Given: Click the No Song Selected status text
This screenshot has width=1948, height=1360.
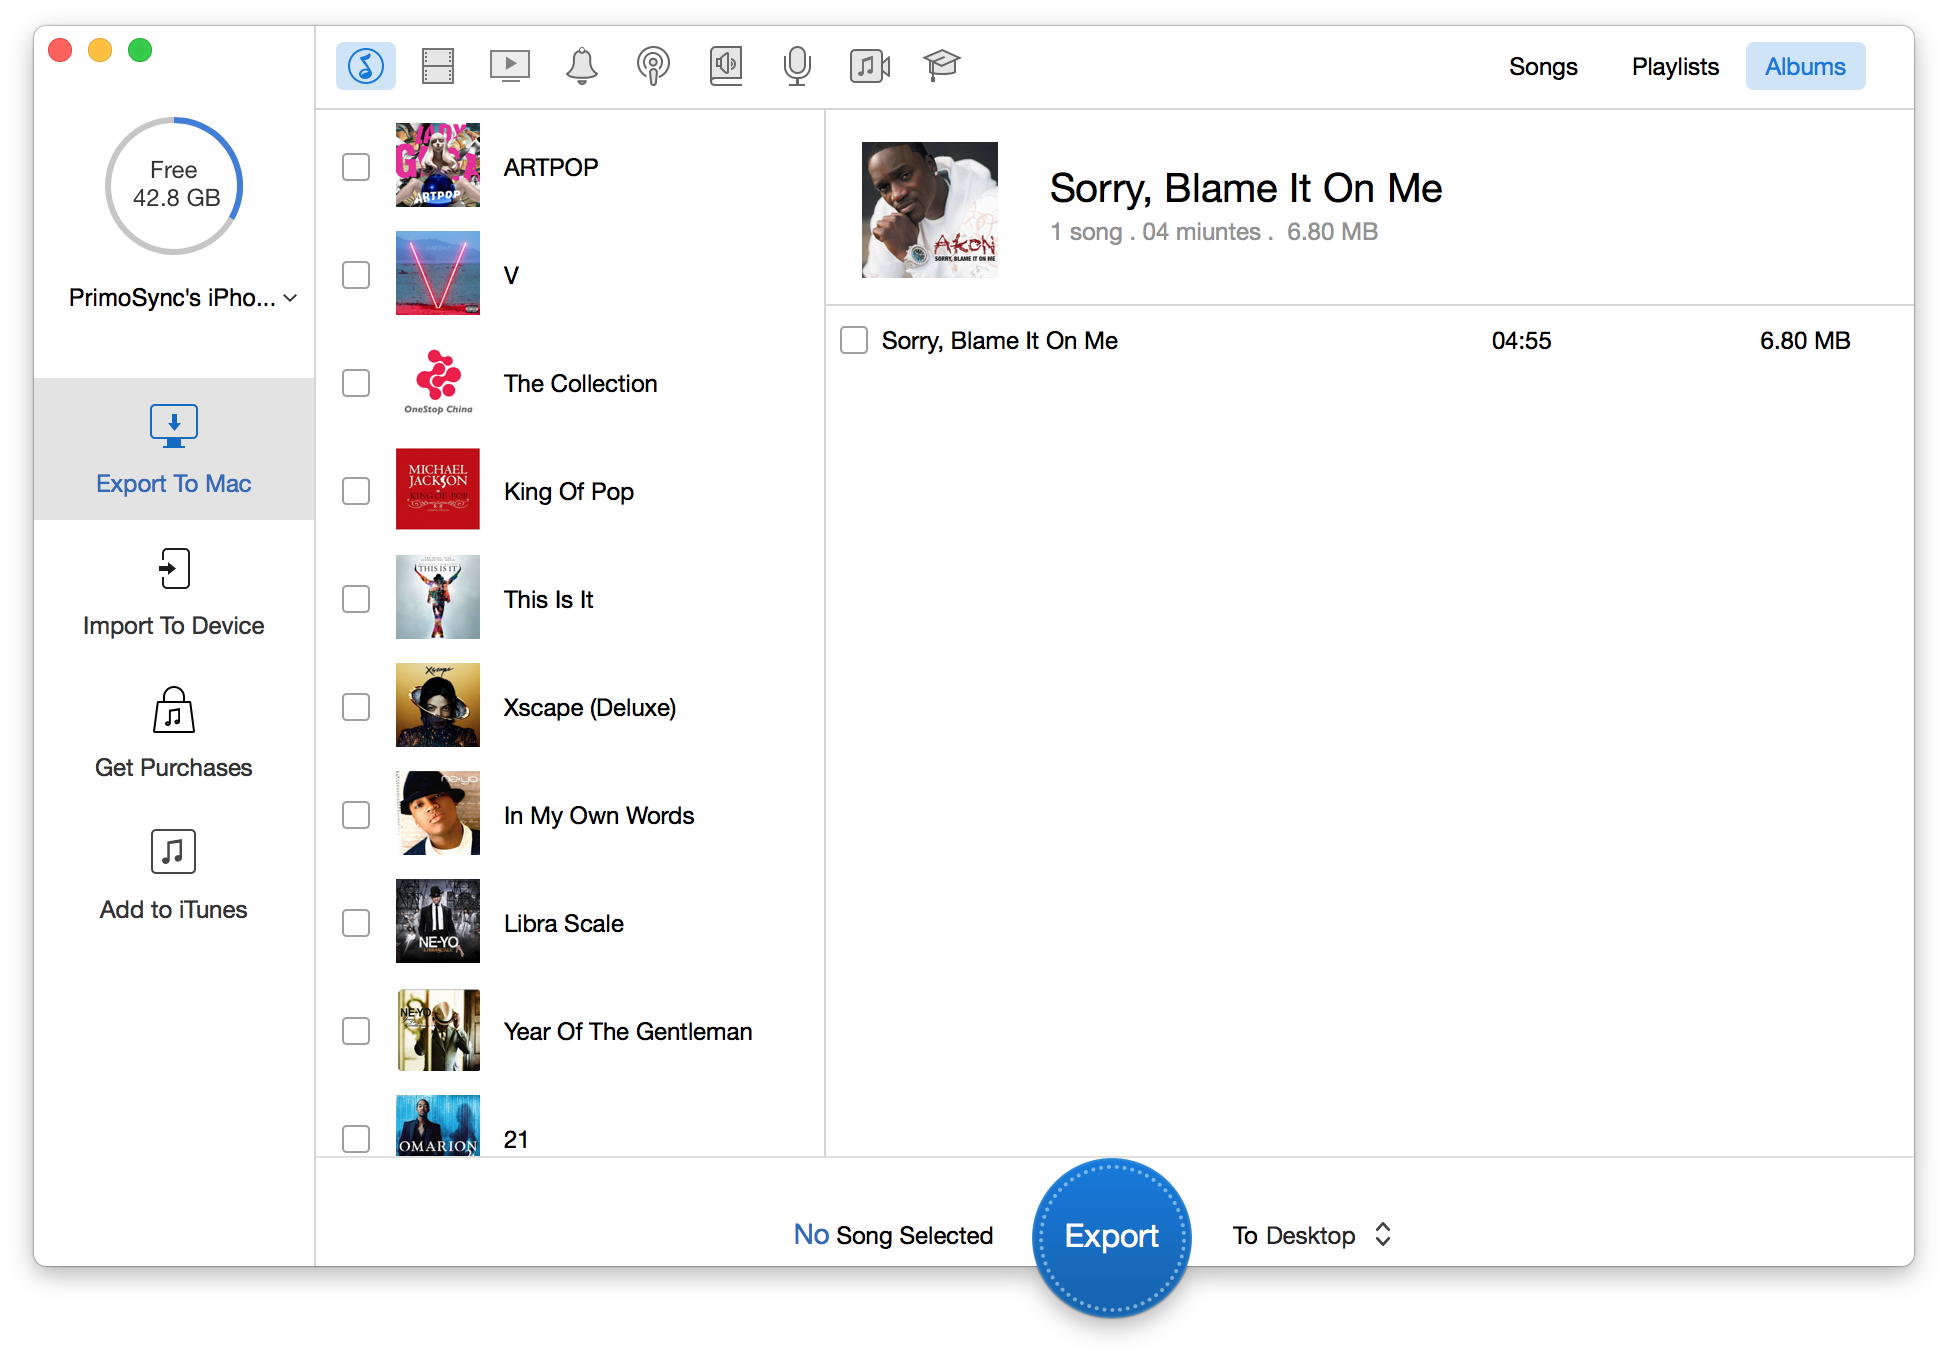Looking at the screenshot, I should [893, 1236].
